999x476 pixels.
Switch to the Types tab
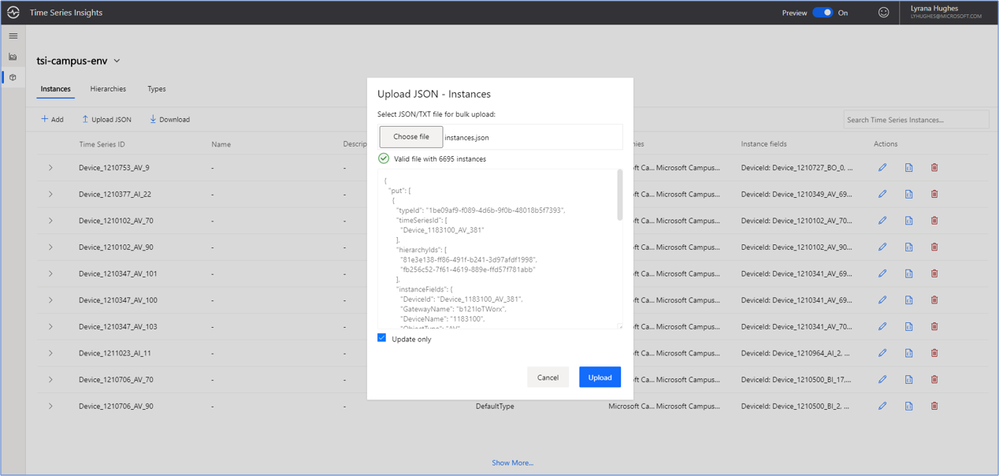(x=157, y=89)
